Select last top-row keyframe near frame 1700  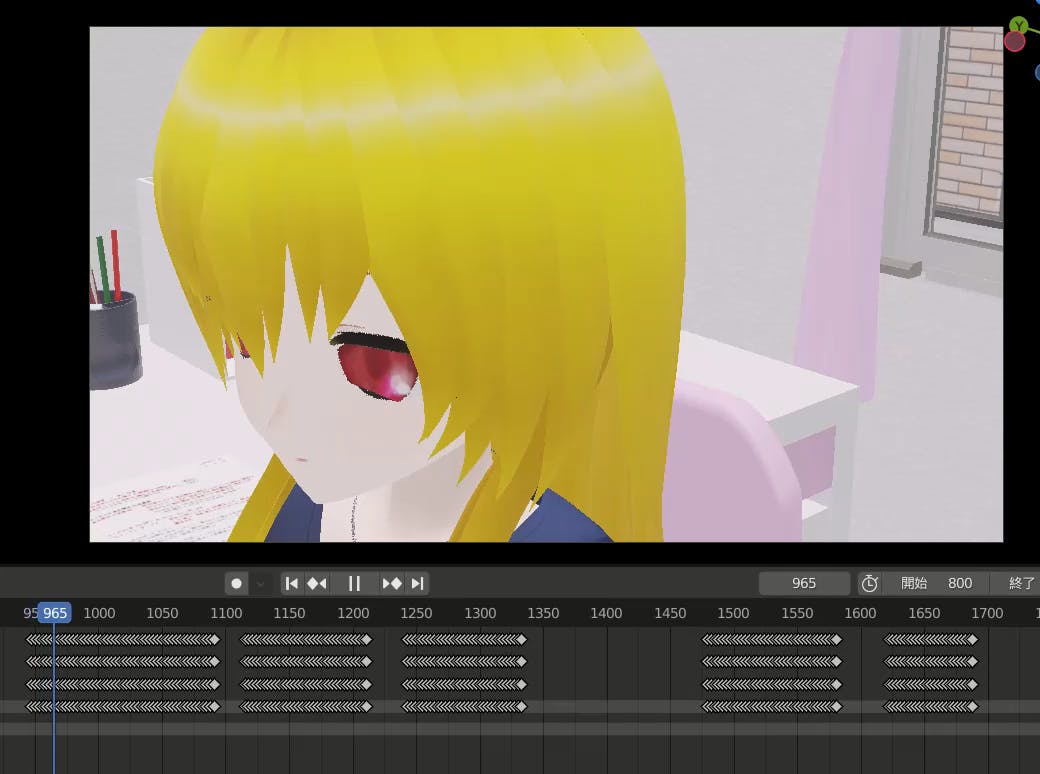[x=973, y=639]
